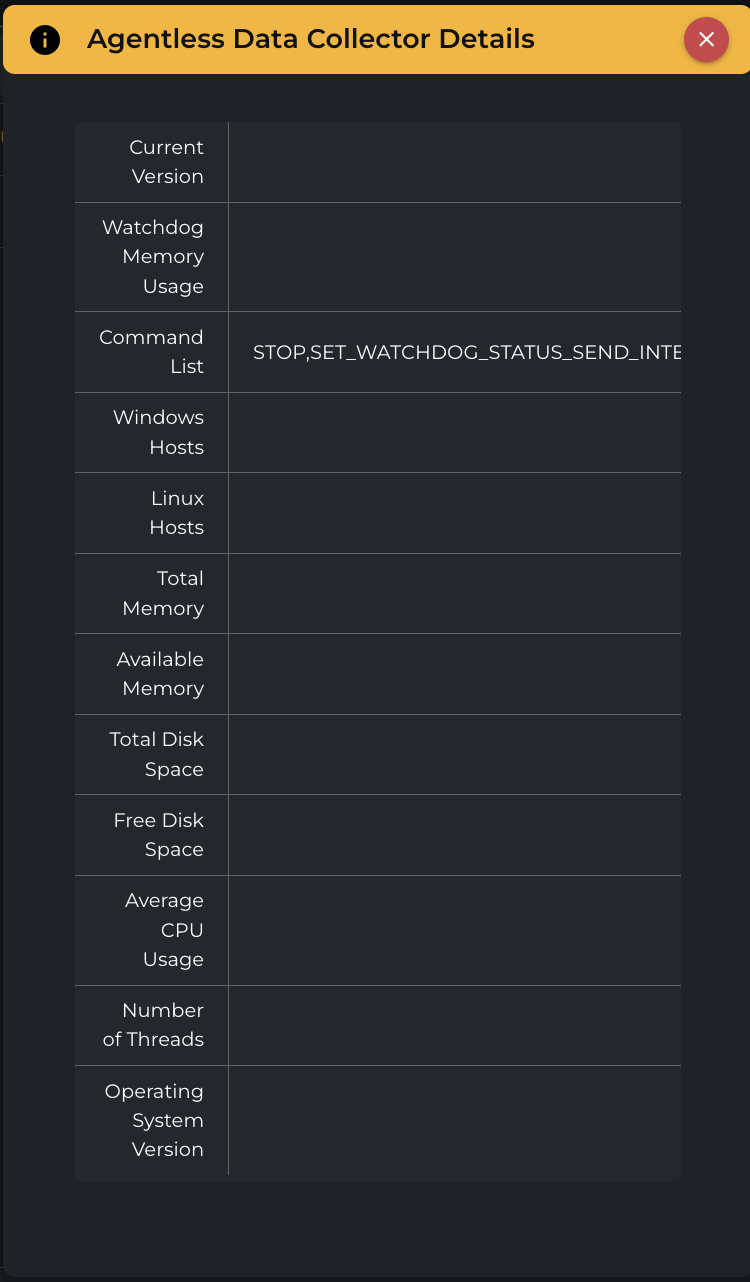Click the Linux Hosts label

(x=177, y=513)
